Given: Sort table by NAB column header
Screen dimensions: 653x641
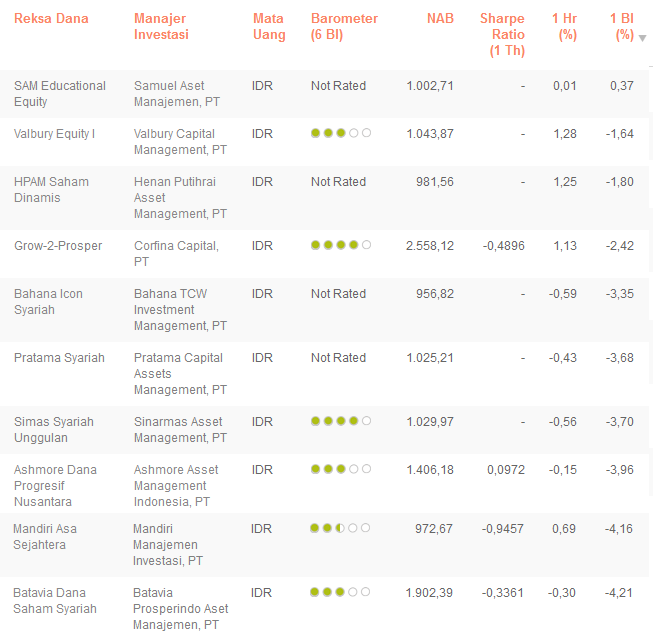Looking at the screenshot, I should point(439,19).
